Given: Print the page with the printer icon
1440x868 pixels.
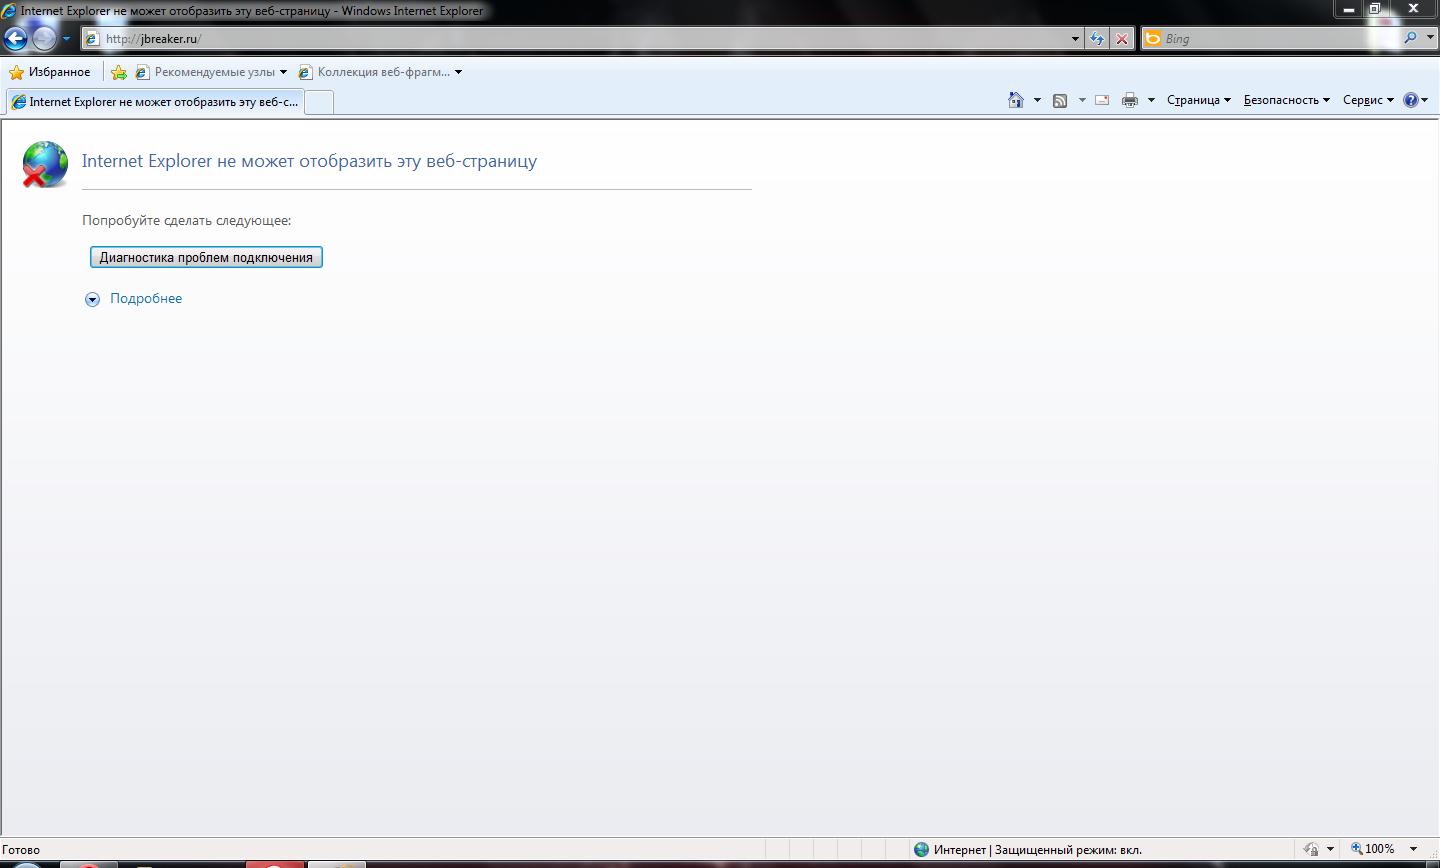Looking at the screenshot, I should 1130,100.
